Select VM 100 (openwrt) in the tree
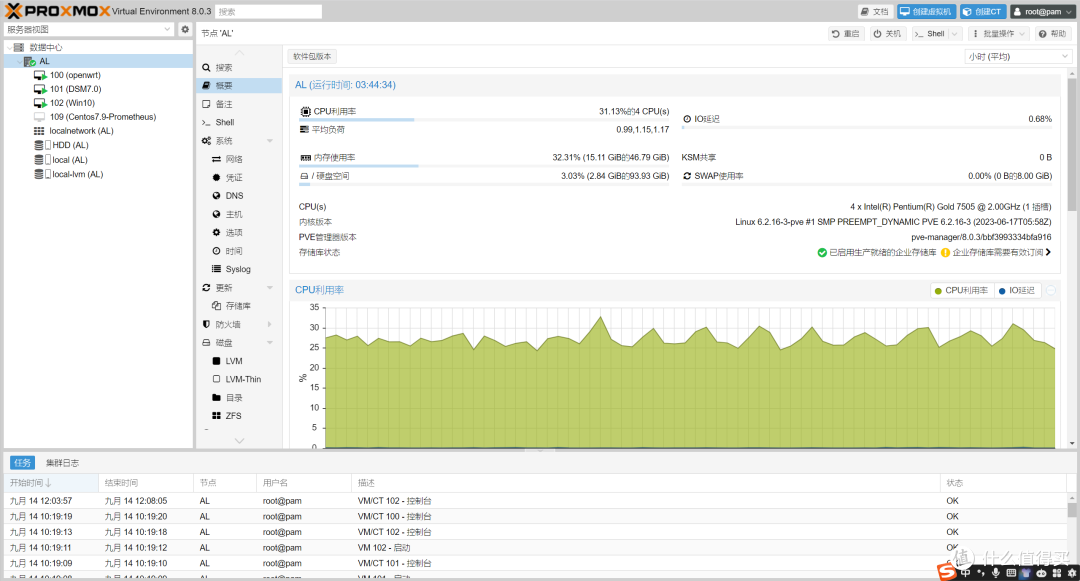The width and height of the screenshot is (1080, 581). click(x=75, y=74)
